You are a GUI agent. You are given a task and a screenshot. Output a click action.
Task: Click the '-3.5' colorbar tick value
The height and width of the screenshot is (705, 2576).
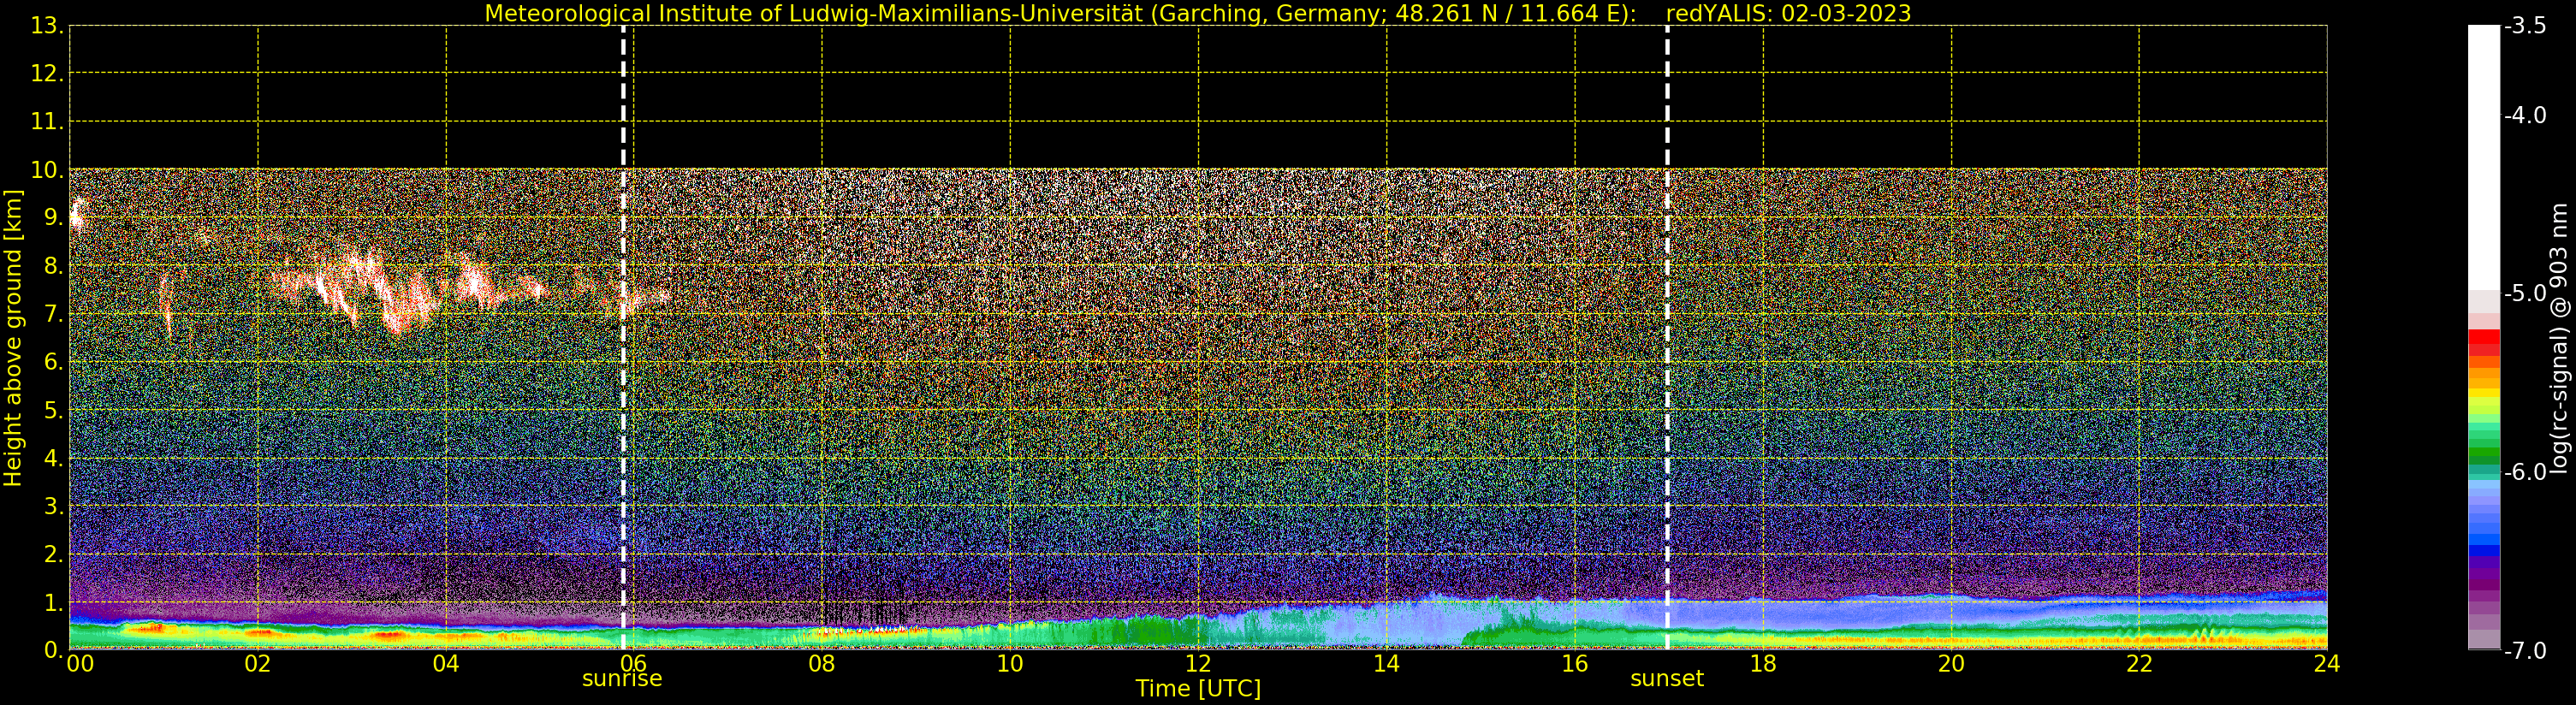pos(2525,27)
